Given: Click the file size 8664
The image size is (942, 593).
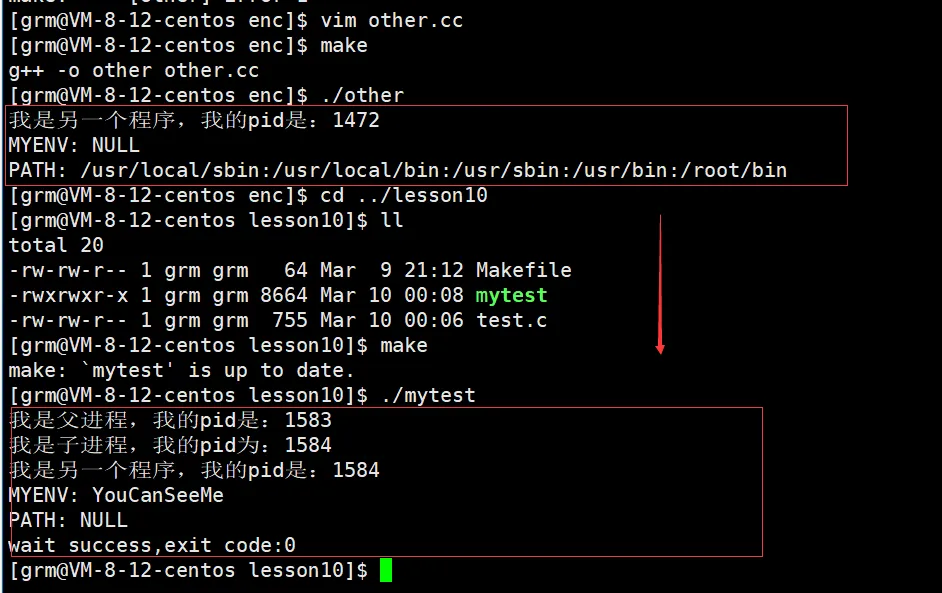Looking at the screenshot, I should click(284, 295).
